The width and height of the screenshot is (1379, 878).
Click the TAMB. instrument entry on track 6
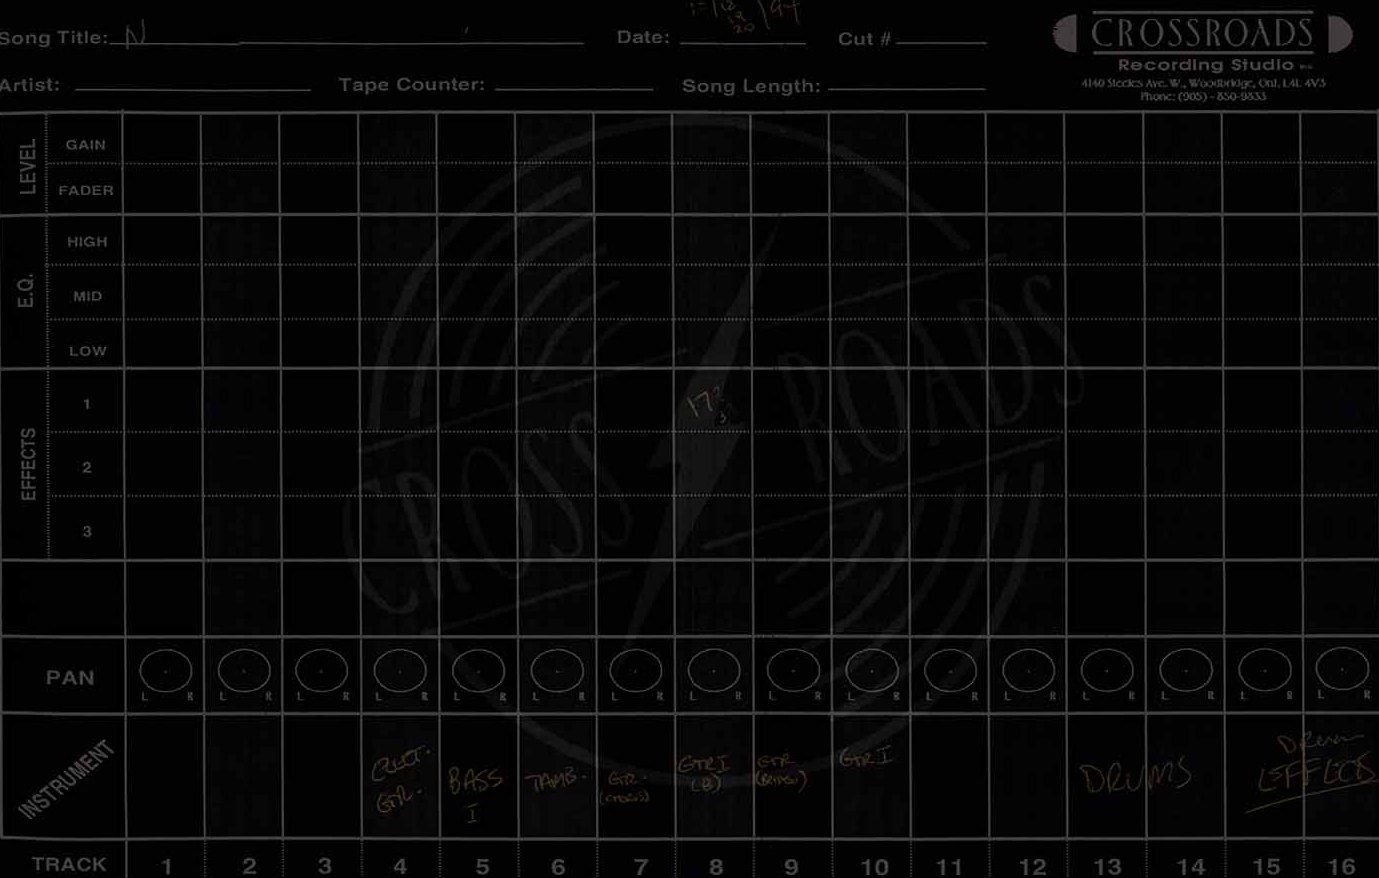pyautogui.click(x=552, y=782)
